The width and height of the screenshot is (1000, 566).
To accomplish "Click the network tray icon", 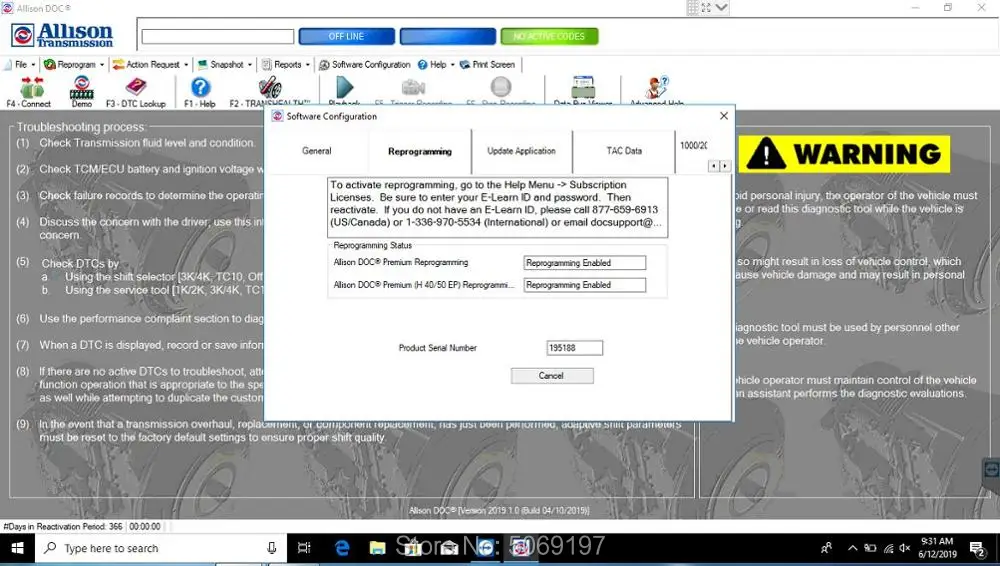I will coord(888,548).
